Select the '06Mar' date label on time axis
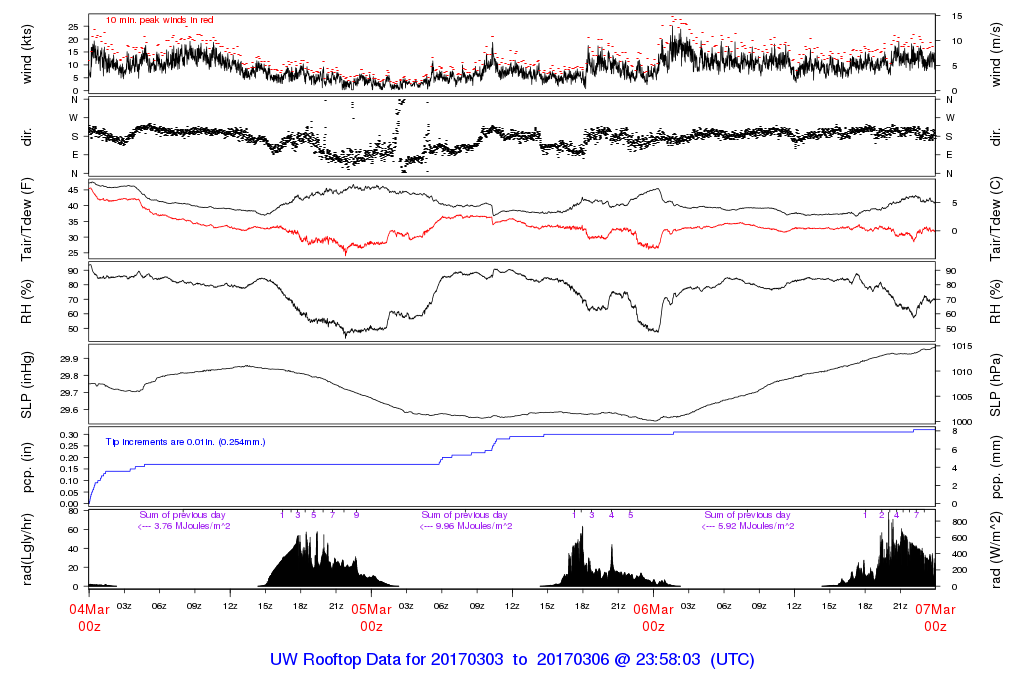This screenshot has width=1024, height=700. pyautogui.click(x=653, y=610)
